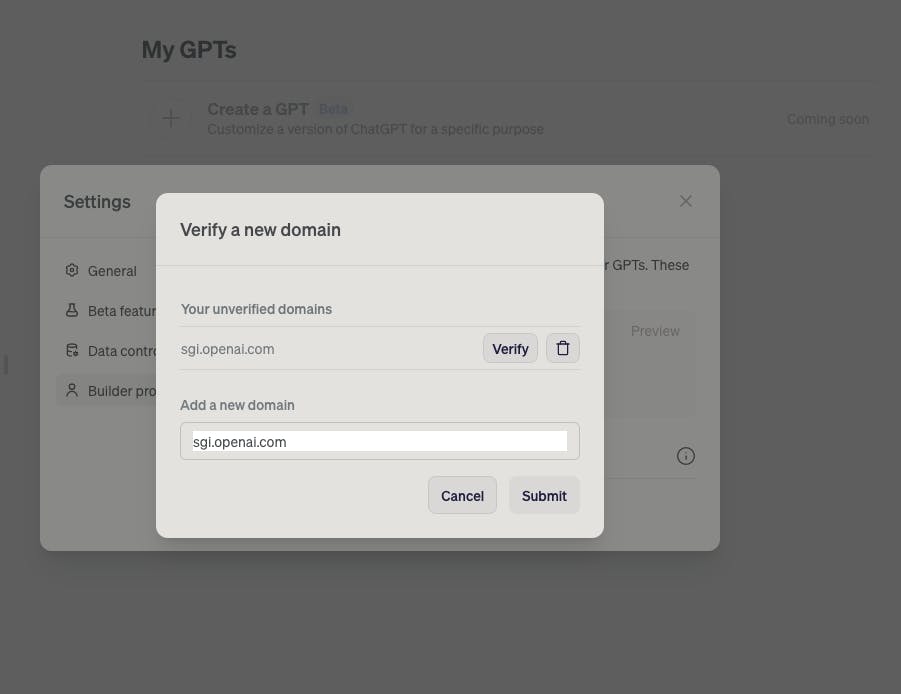Open the Data controls tab
The width and height of the screenshot is (901, 694).
pos(107,350)
